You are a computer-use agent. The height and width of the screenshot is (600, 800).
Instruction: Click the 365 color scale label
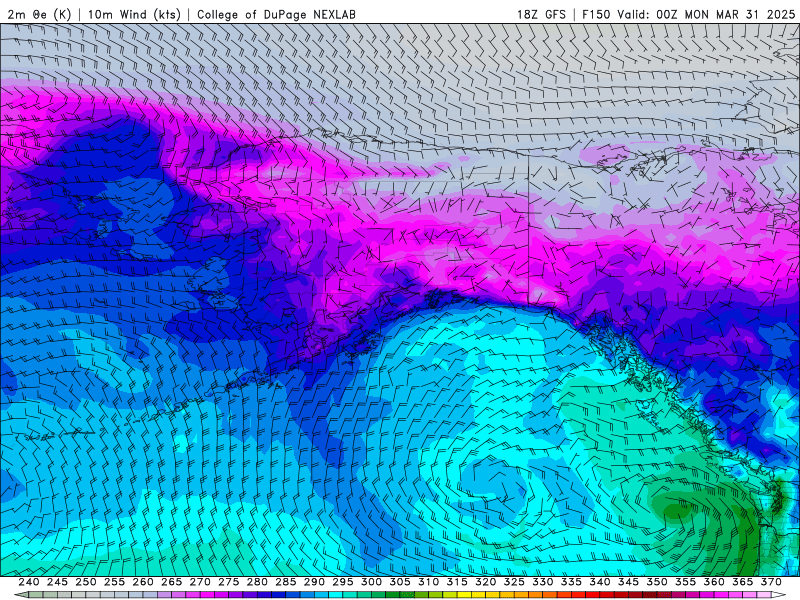pyautogui.click(x=743, y=582)
